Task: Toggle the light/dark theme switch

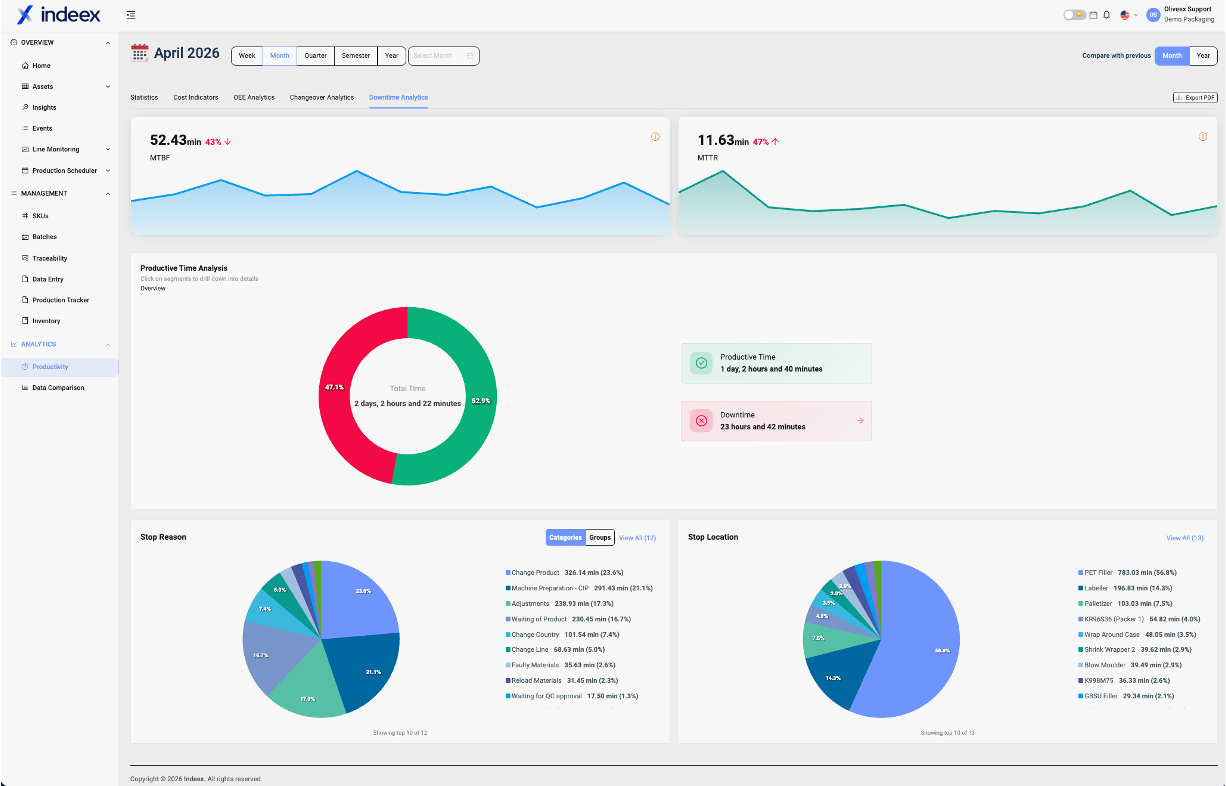Action: [x=1074, y=15]
